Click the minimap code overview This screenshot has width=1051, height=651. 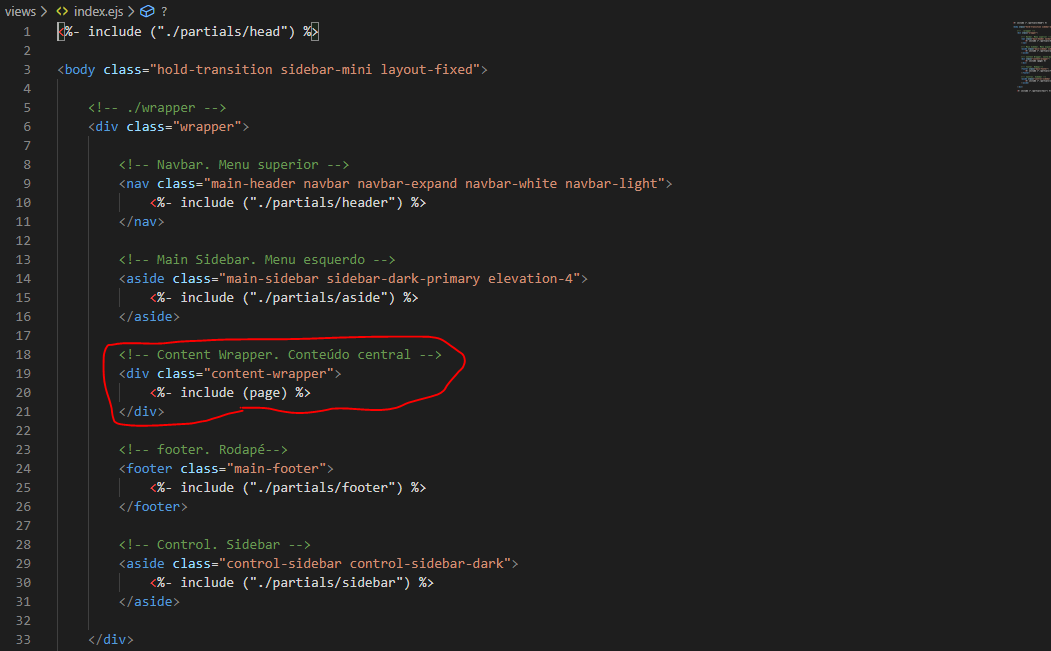coord(1031,57)
